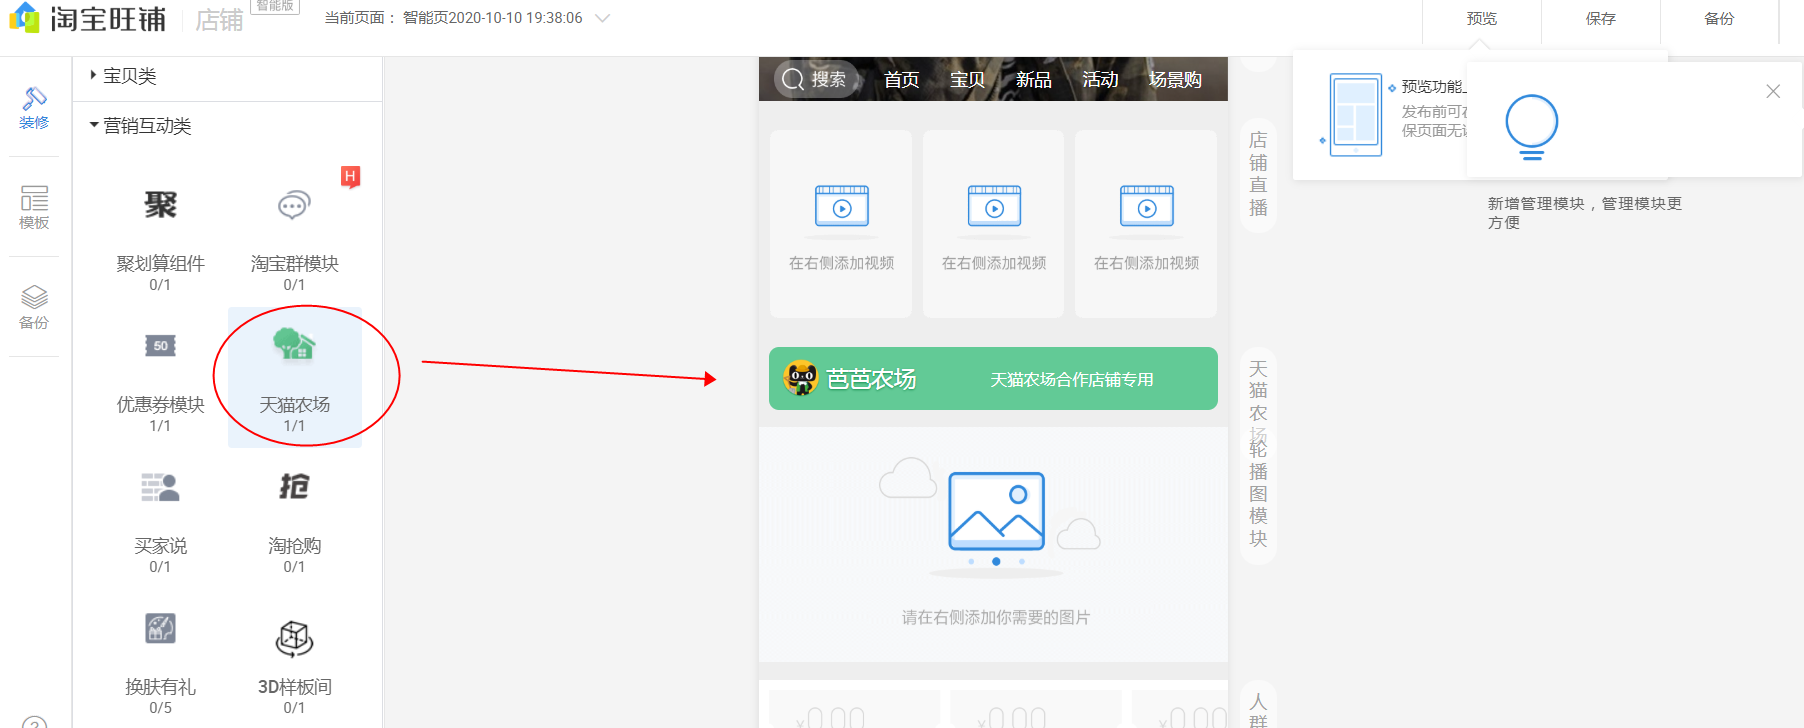Click the light bulb tip icon

(x=1531, y=127)
